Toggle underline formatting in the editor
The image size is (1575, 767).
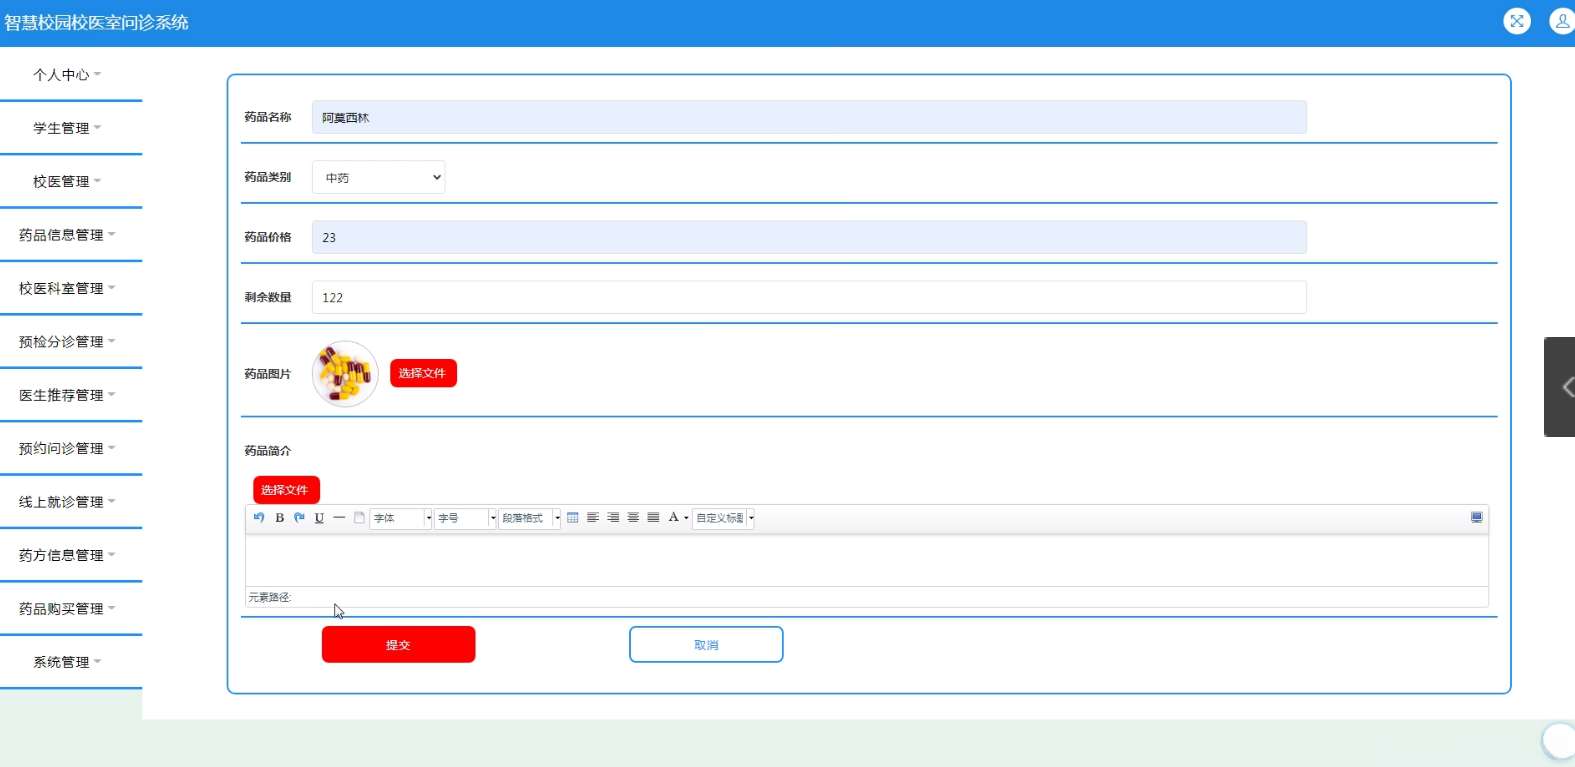319,518
